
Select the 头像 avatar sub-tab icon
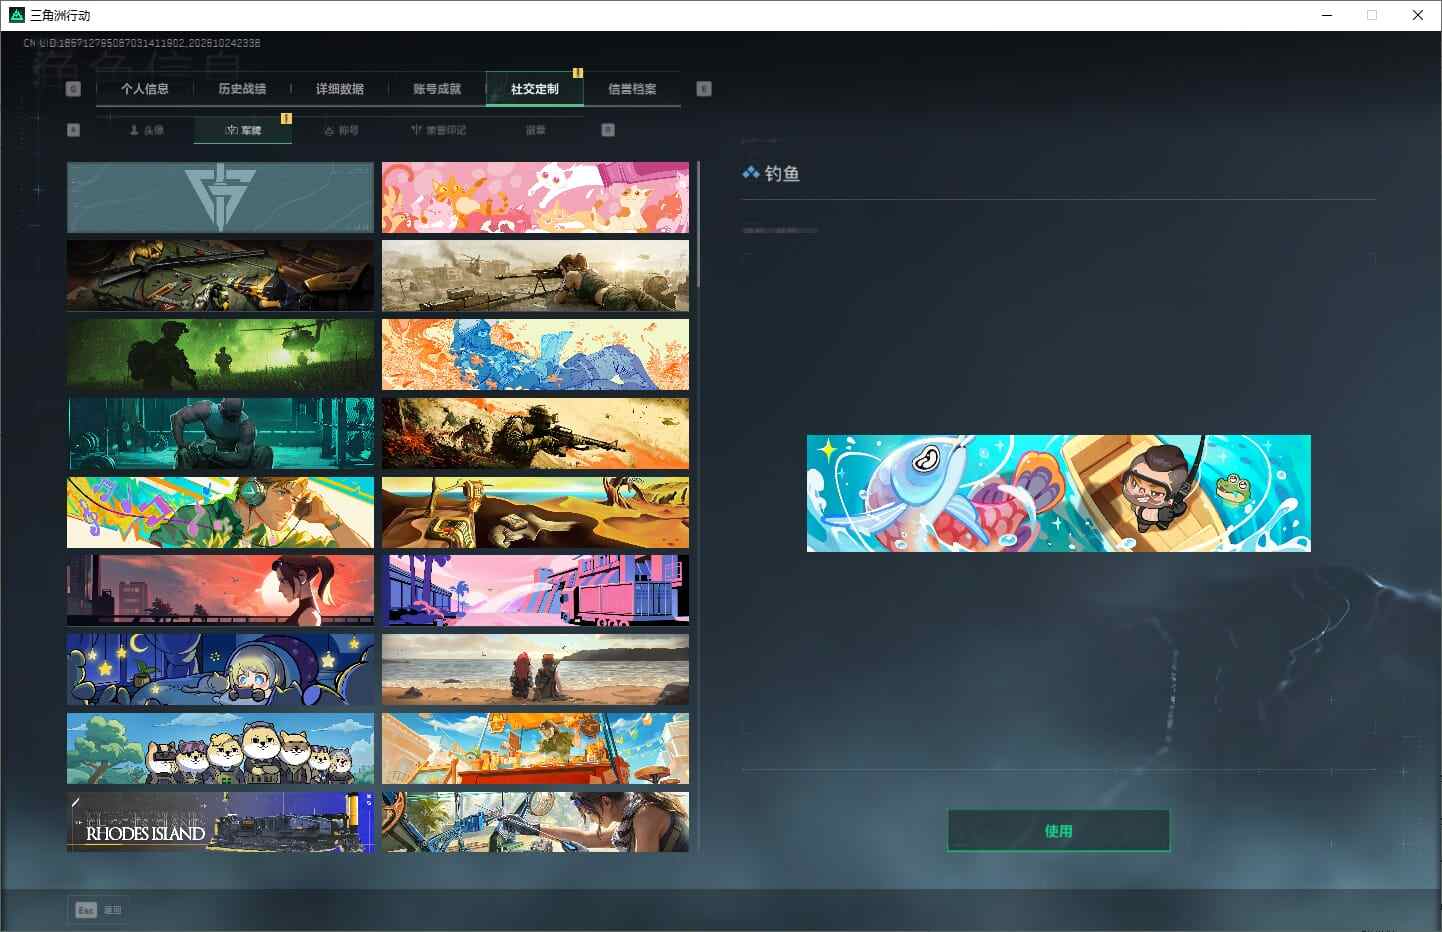point(134,130)
